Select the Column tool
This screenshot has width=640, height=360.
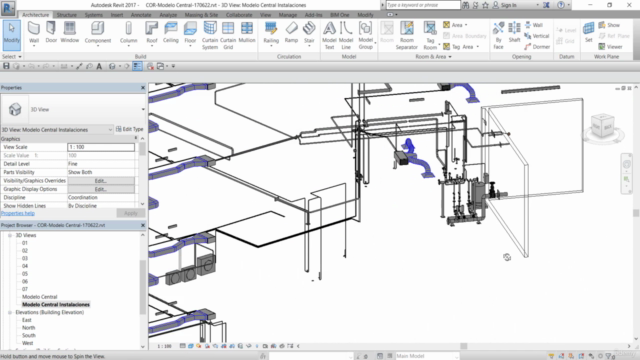(x=129, y=33)
